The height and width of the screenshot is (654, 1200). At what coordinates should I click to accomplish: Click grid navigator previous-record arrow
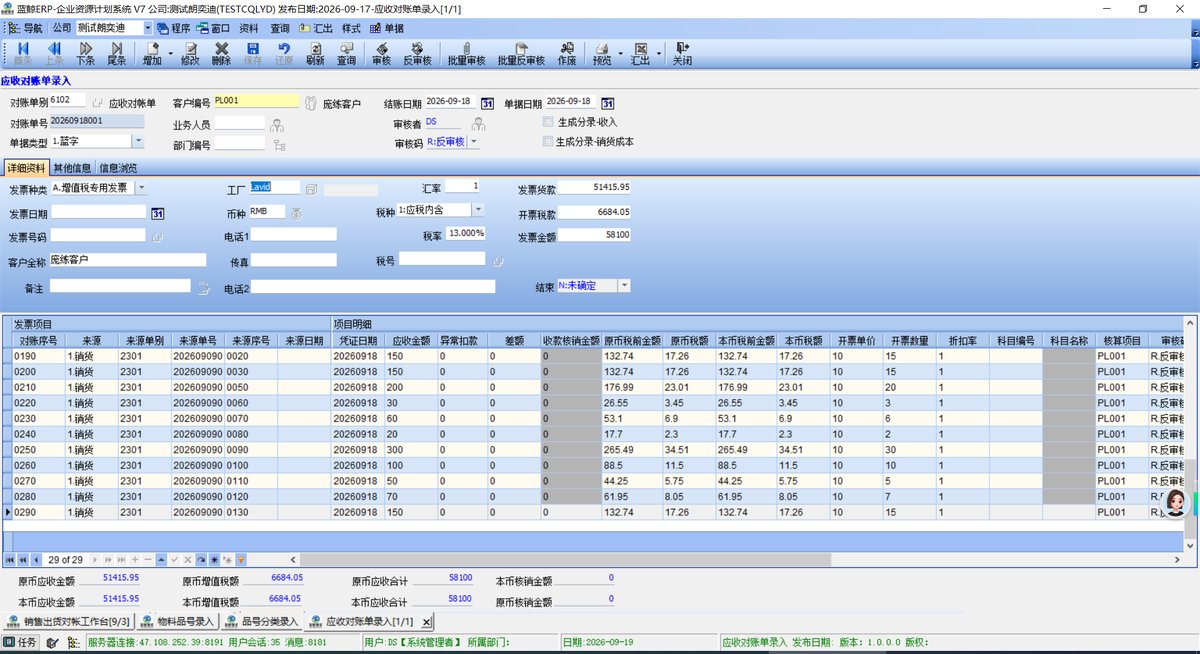37,559
